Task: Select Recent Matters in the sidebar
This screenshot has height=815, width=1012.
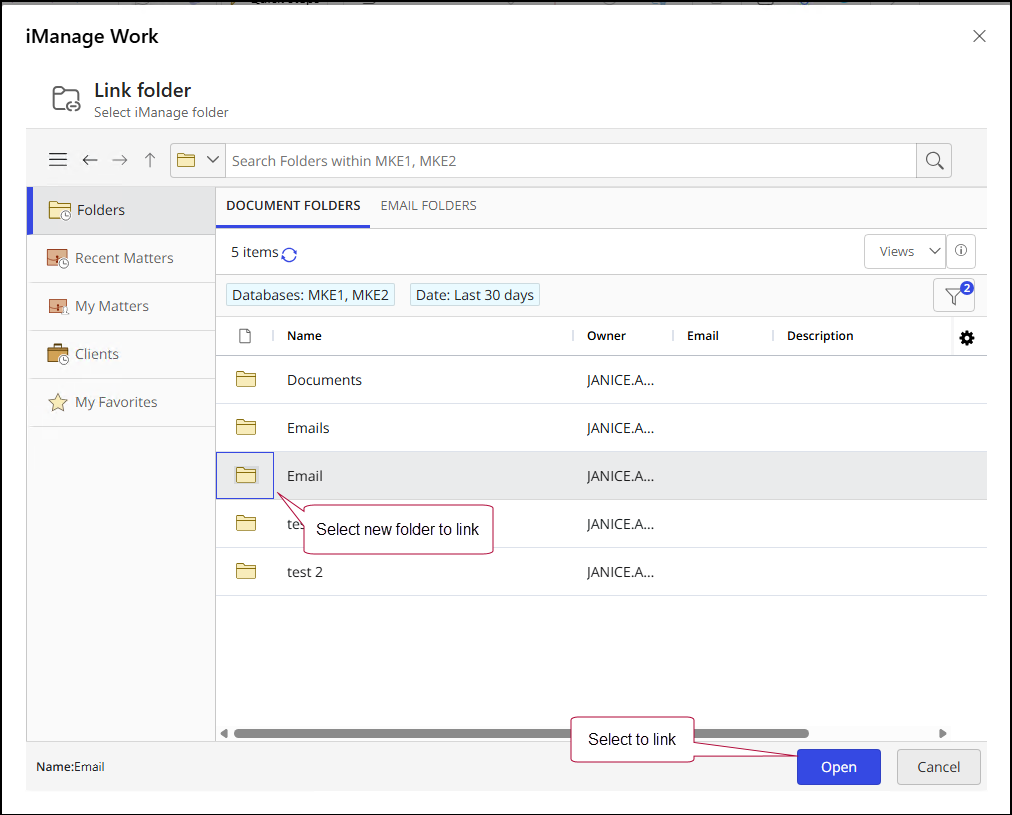Action: click(x=124, y=258)
